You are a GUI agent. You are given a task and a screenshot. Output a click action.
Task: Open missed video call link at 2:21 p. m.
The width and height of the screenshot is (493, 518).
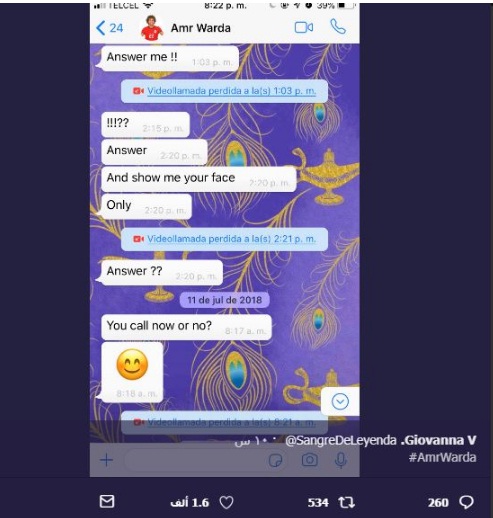click(231, 239)
